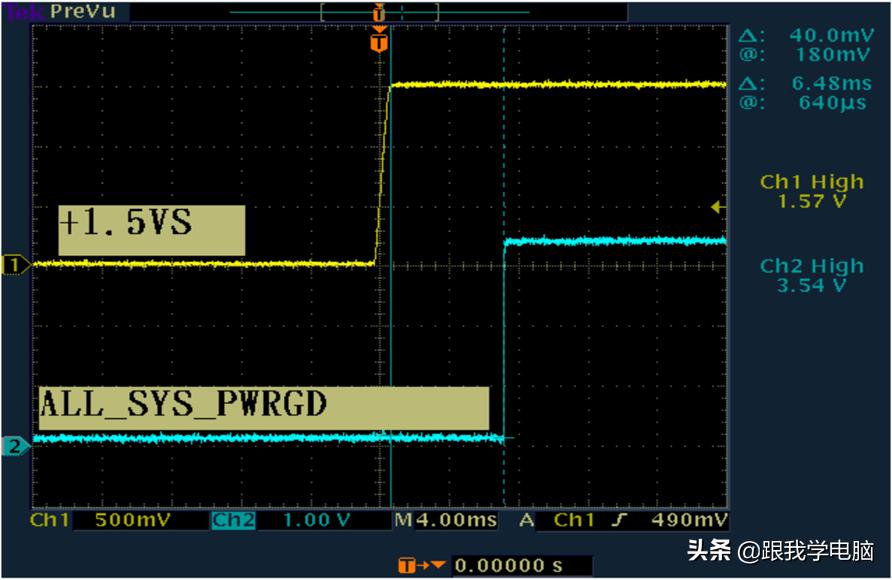Select the Ch1 500mV scale readout
This screenshot has height=580, width=892.
(98, 521)
